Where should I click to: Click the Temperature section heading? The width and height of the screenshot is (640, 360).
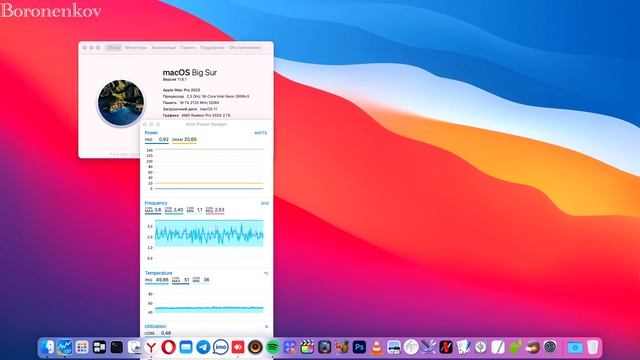coord(158,273)
